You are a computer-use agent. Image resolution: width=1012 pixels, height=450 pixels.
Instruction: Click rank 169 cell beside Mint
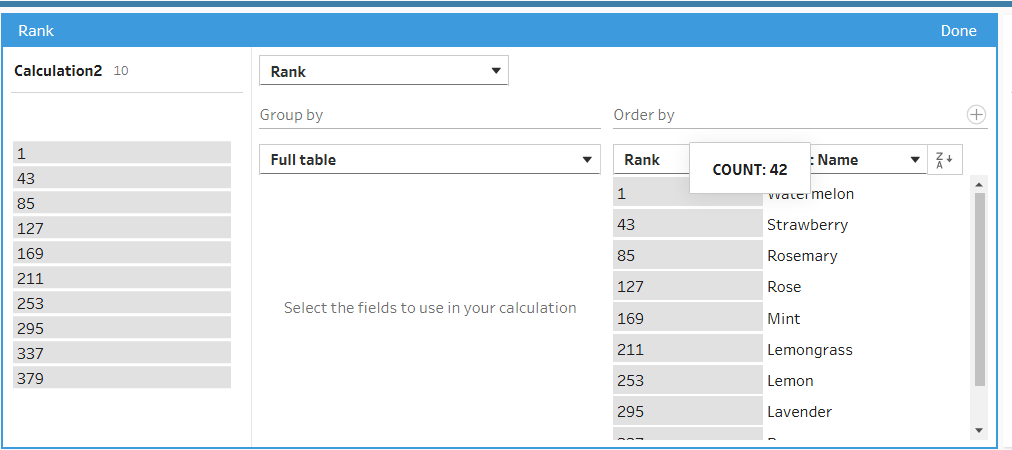[687, 318]
